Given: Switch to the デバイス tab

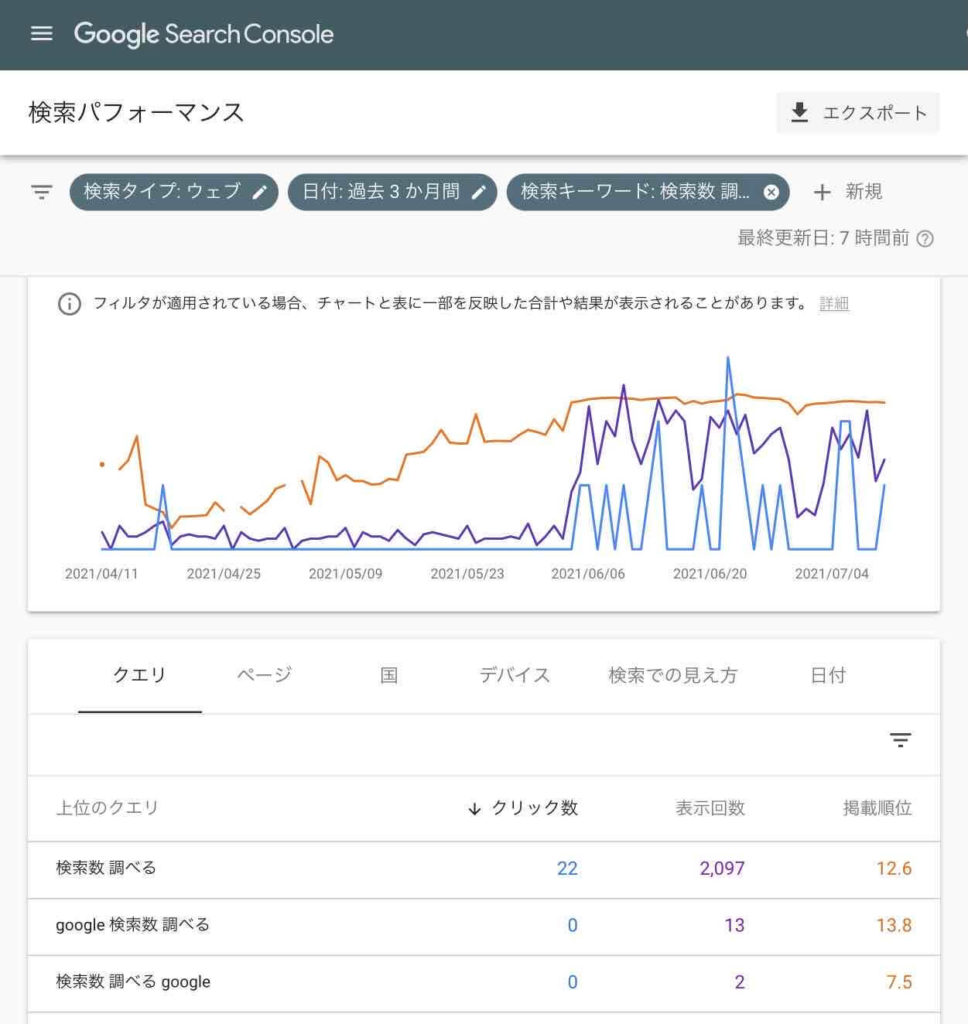Looking at the screenshot, I should tap(514, 675).
